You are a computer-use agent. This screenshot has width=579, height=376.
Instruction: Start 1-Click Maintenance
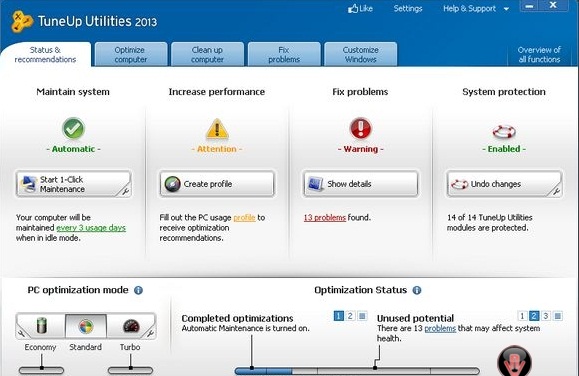(73, 184)
